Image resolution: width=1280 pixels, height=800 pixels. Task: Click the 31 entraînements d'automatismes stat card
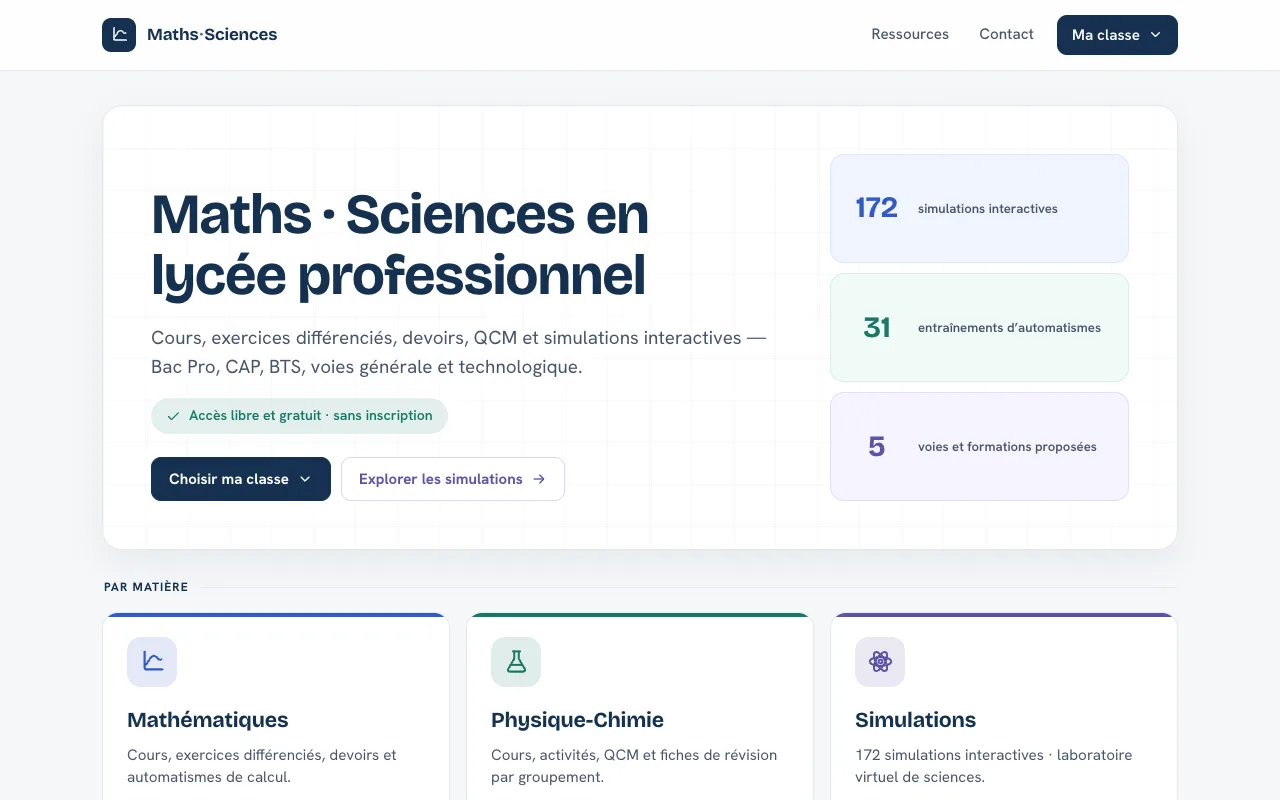(x=979, y=327)
